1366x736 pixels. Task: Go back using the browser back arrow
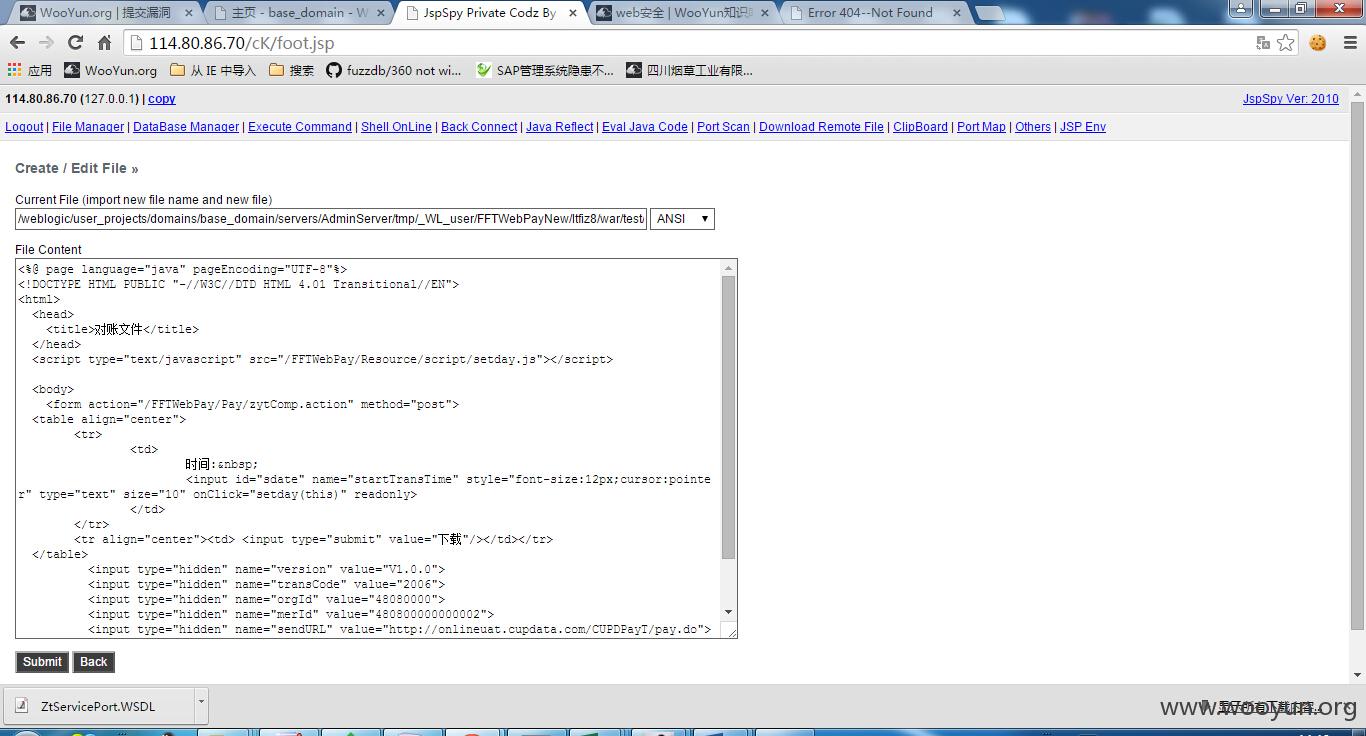point(17,43)
